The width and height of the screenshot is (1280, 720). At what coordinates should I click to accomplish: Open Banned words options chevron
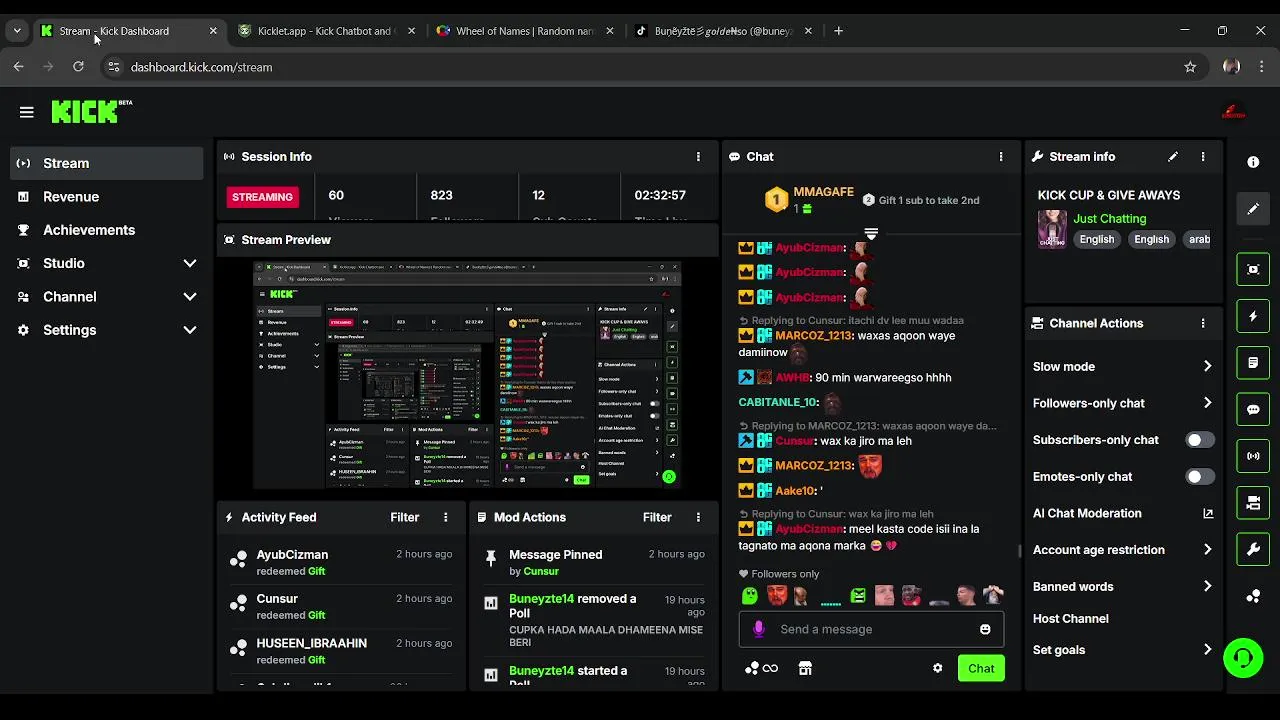pyautogui.click(x=1207, y=586)
